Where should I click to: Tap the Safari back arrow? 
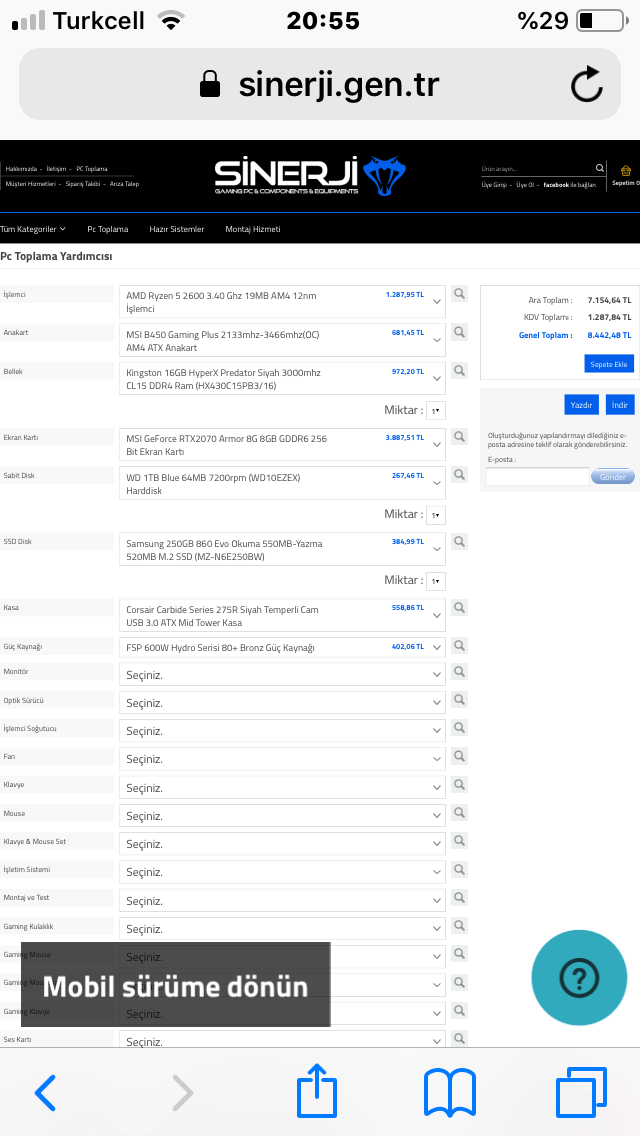46,1093
